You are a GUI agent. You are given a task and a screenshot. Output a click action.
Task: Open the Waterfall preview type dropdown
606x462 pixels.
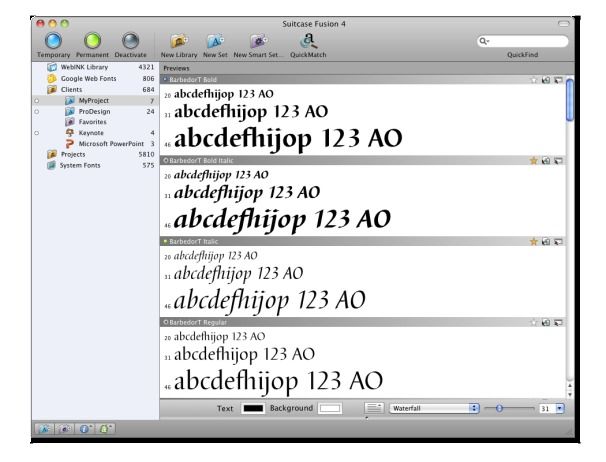(434, 408)
